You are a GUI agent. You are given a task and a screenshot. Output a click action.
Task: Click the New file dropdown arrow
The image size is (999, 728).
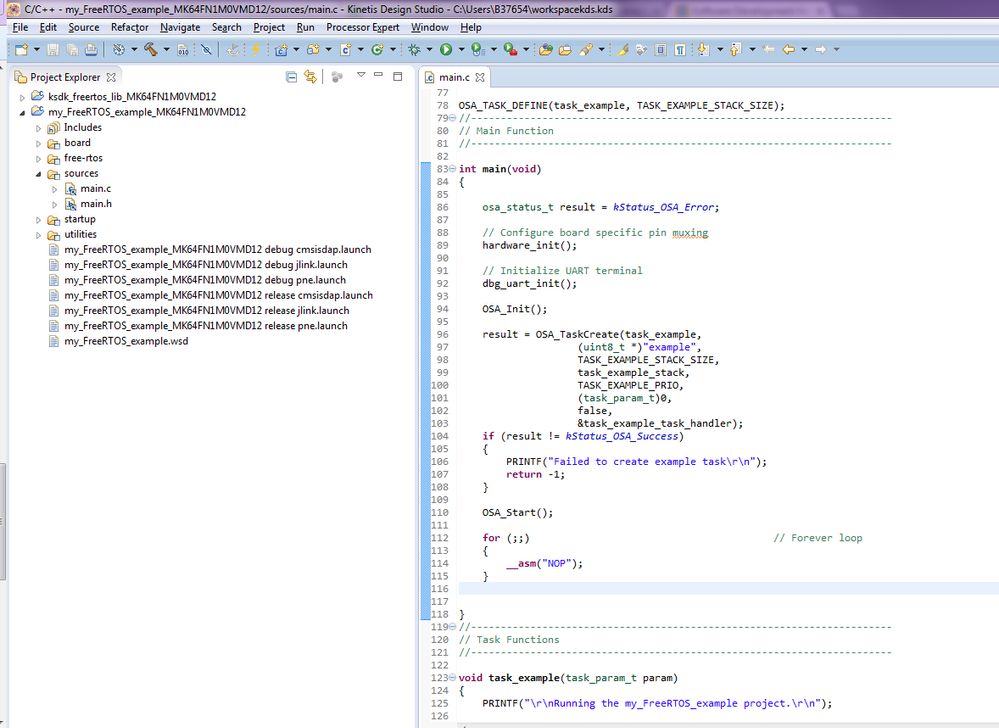(37, 49)
